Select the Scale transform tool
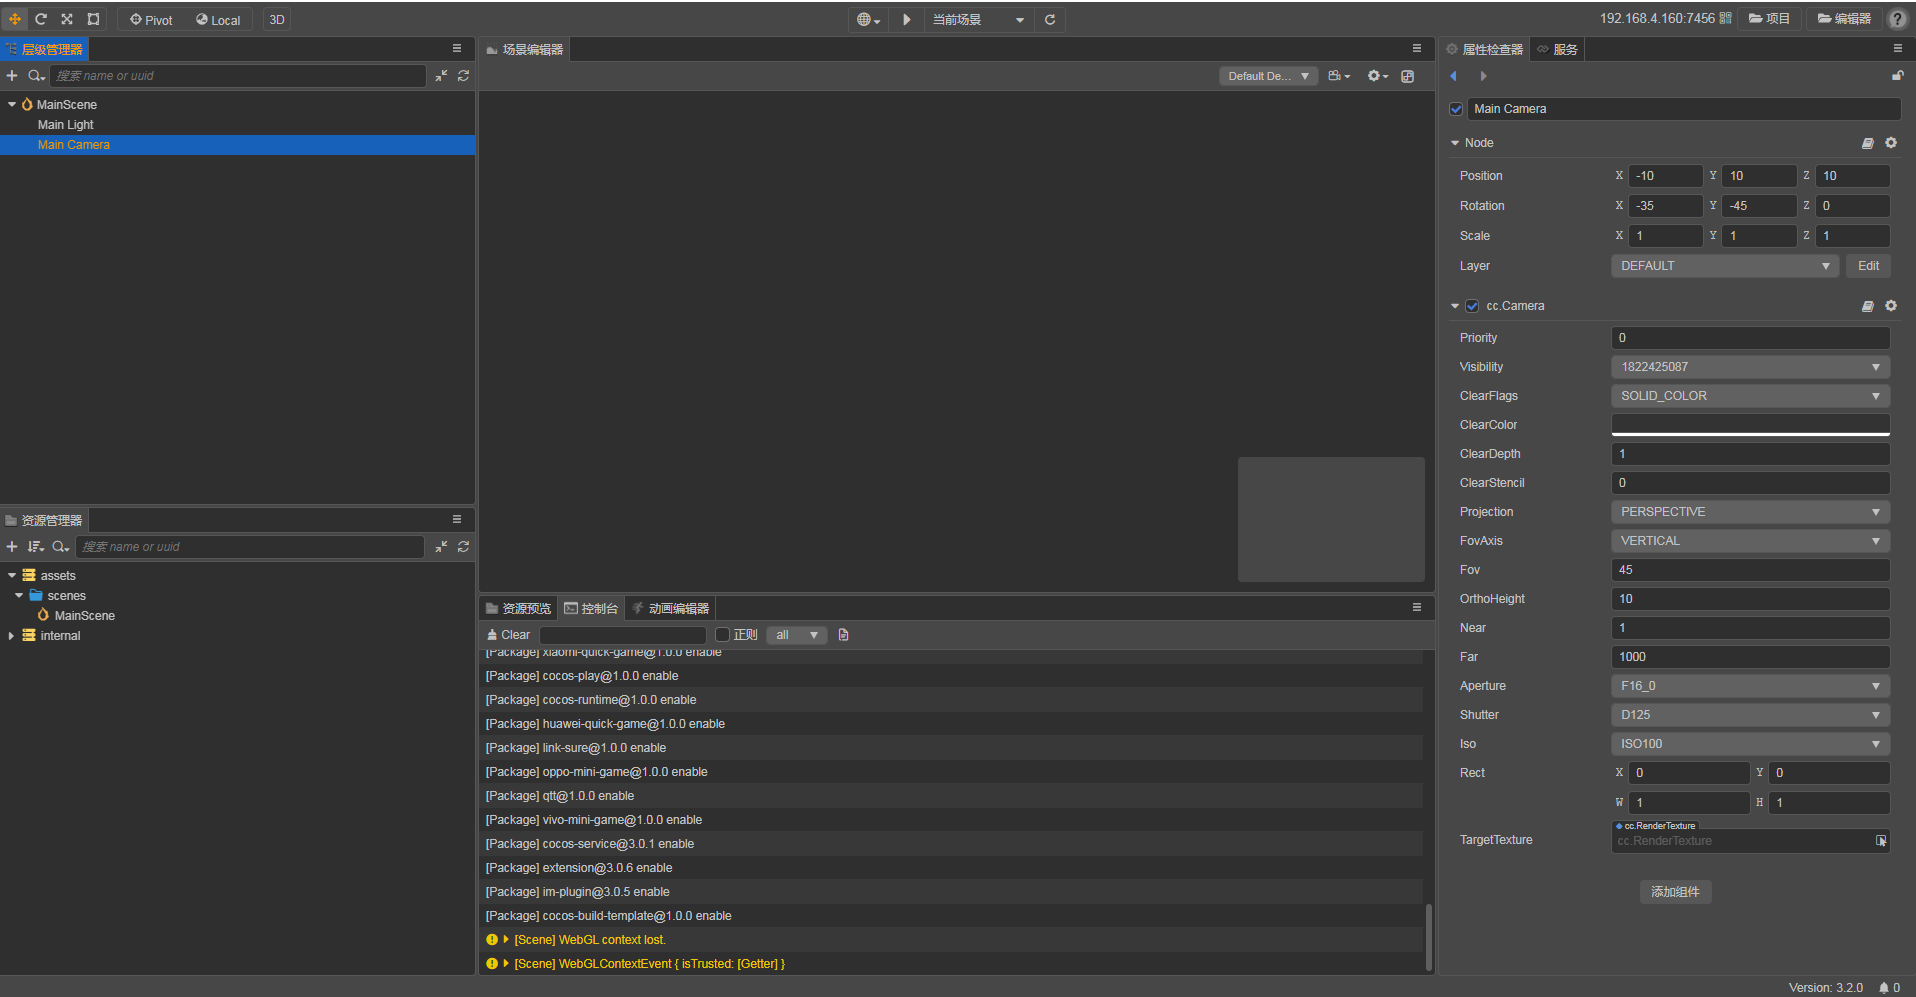This screenshot has width=1916, height=997. tap(67, 19)
